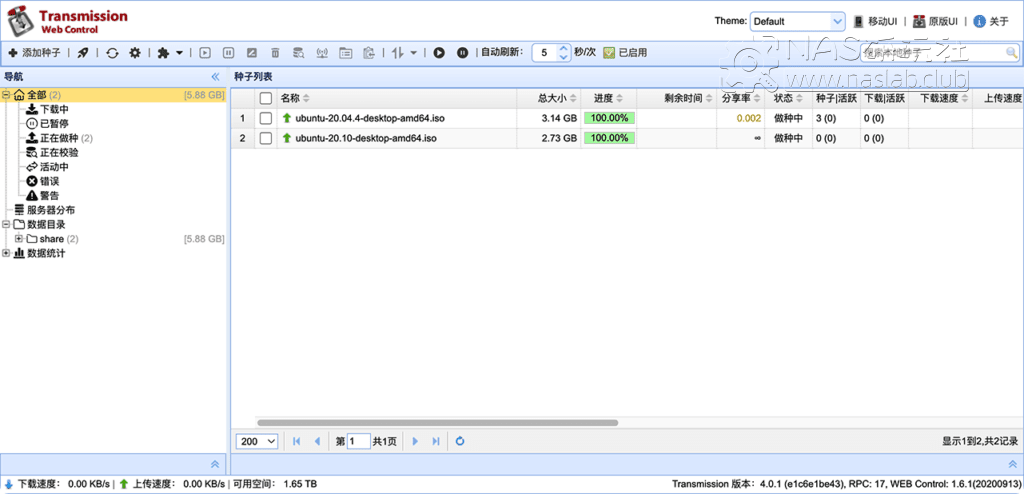Expand the share folder tree node
This screenshot has height=494, width=1024.
[x=18, y=239]
